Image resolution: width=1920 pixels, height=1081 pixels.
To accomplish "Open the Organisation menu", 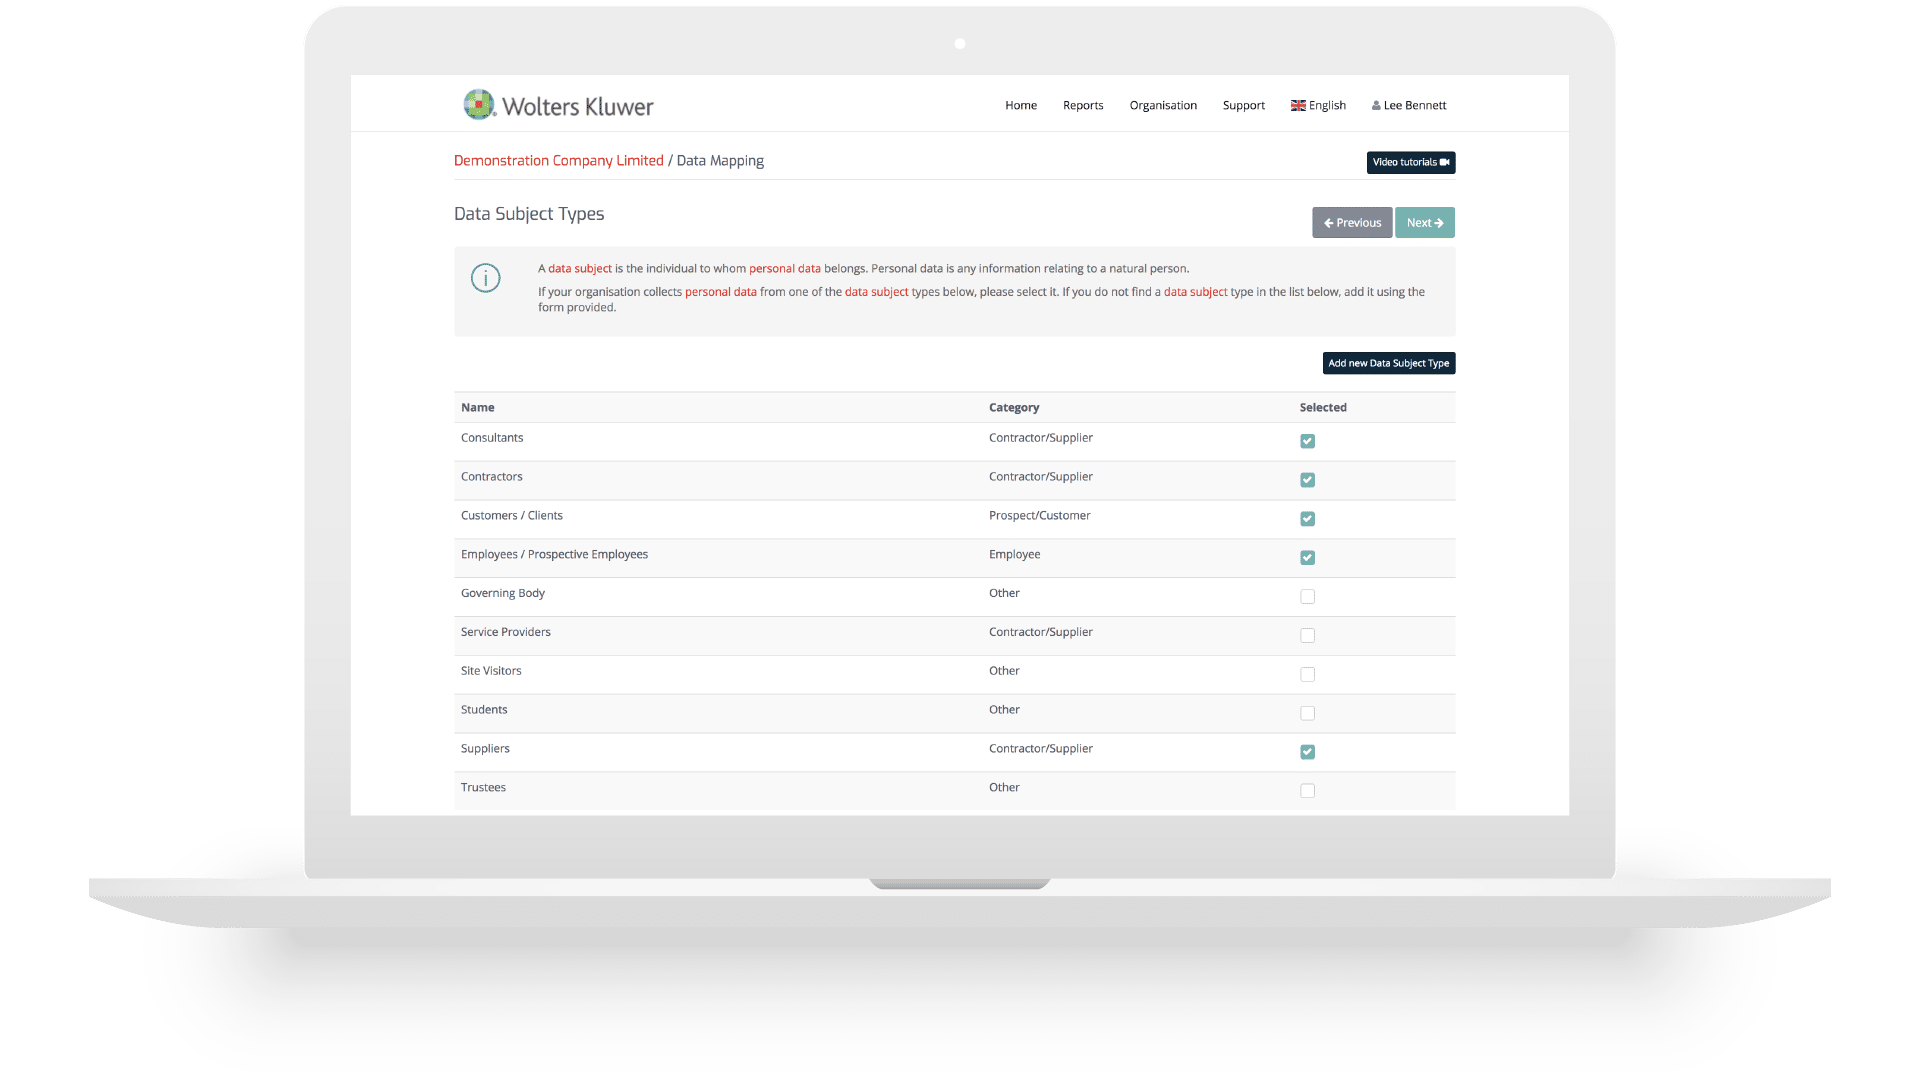I will (1163, 105).
